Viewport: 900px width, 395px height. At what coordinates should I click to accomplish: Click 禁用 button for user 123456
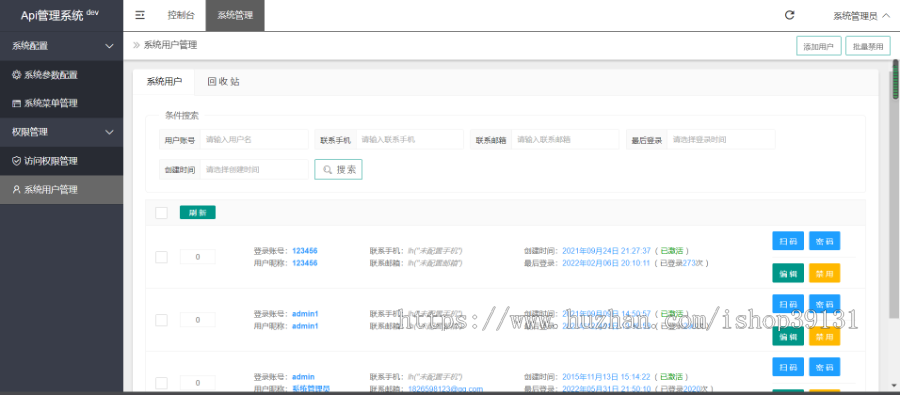(825, 273)
